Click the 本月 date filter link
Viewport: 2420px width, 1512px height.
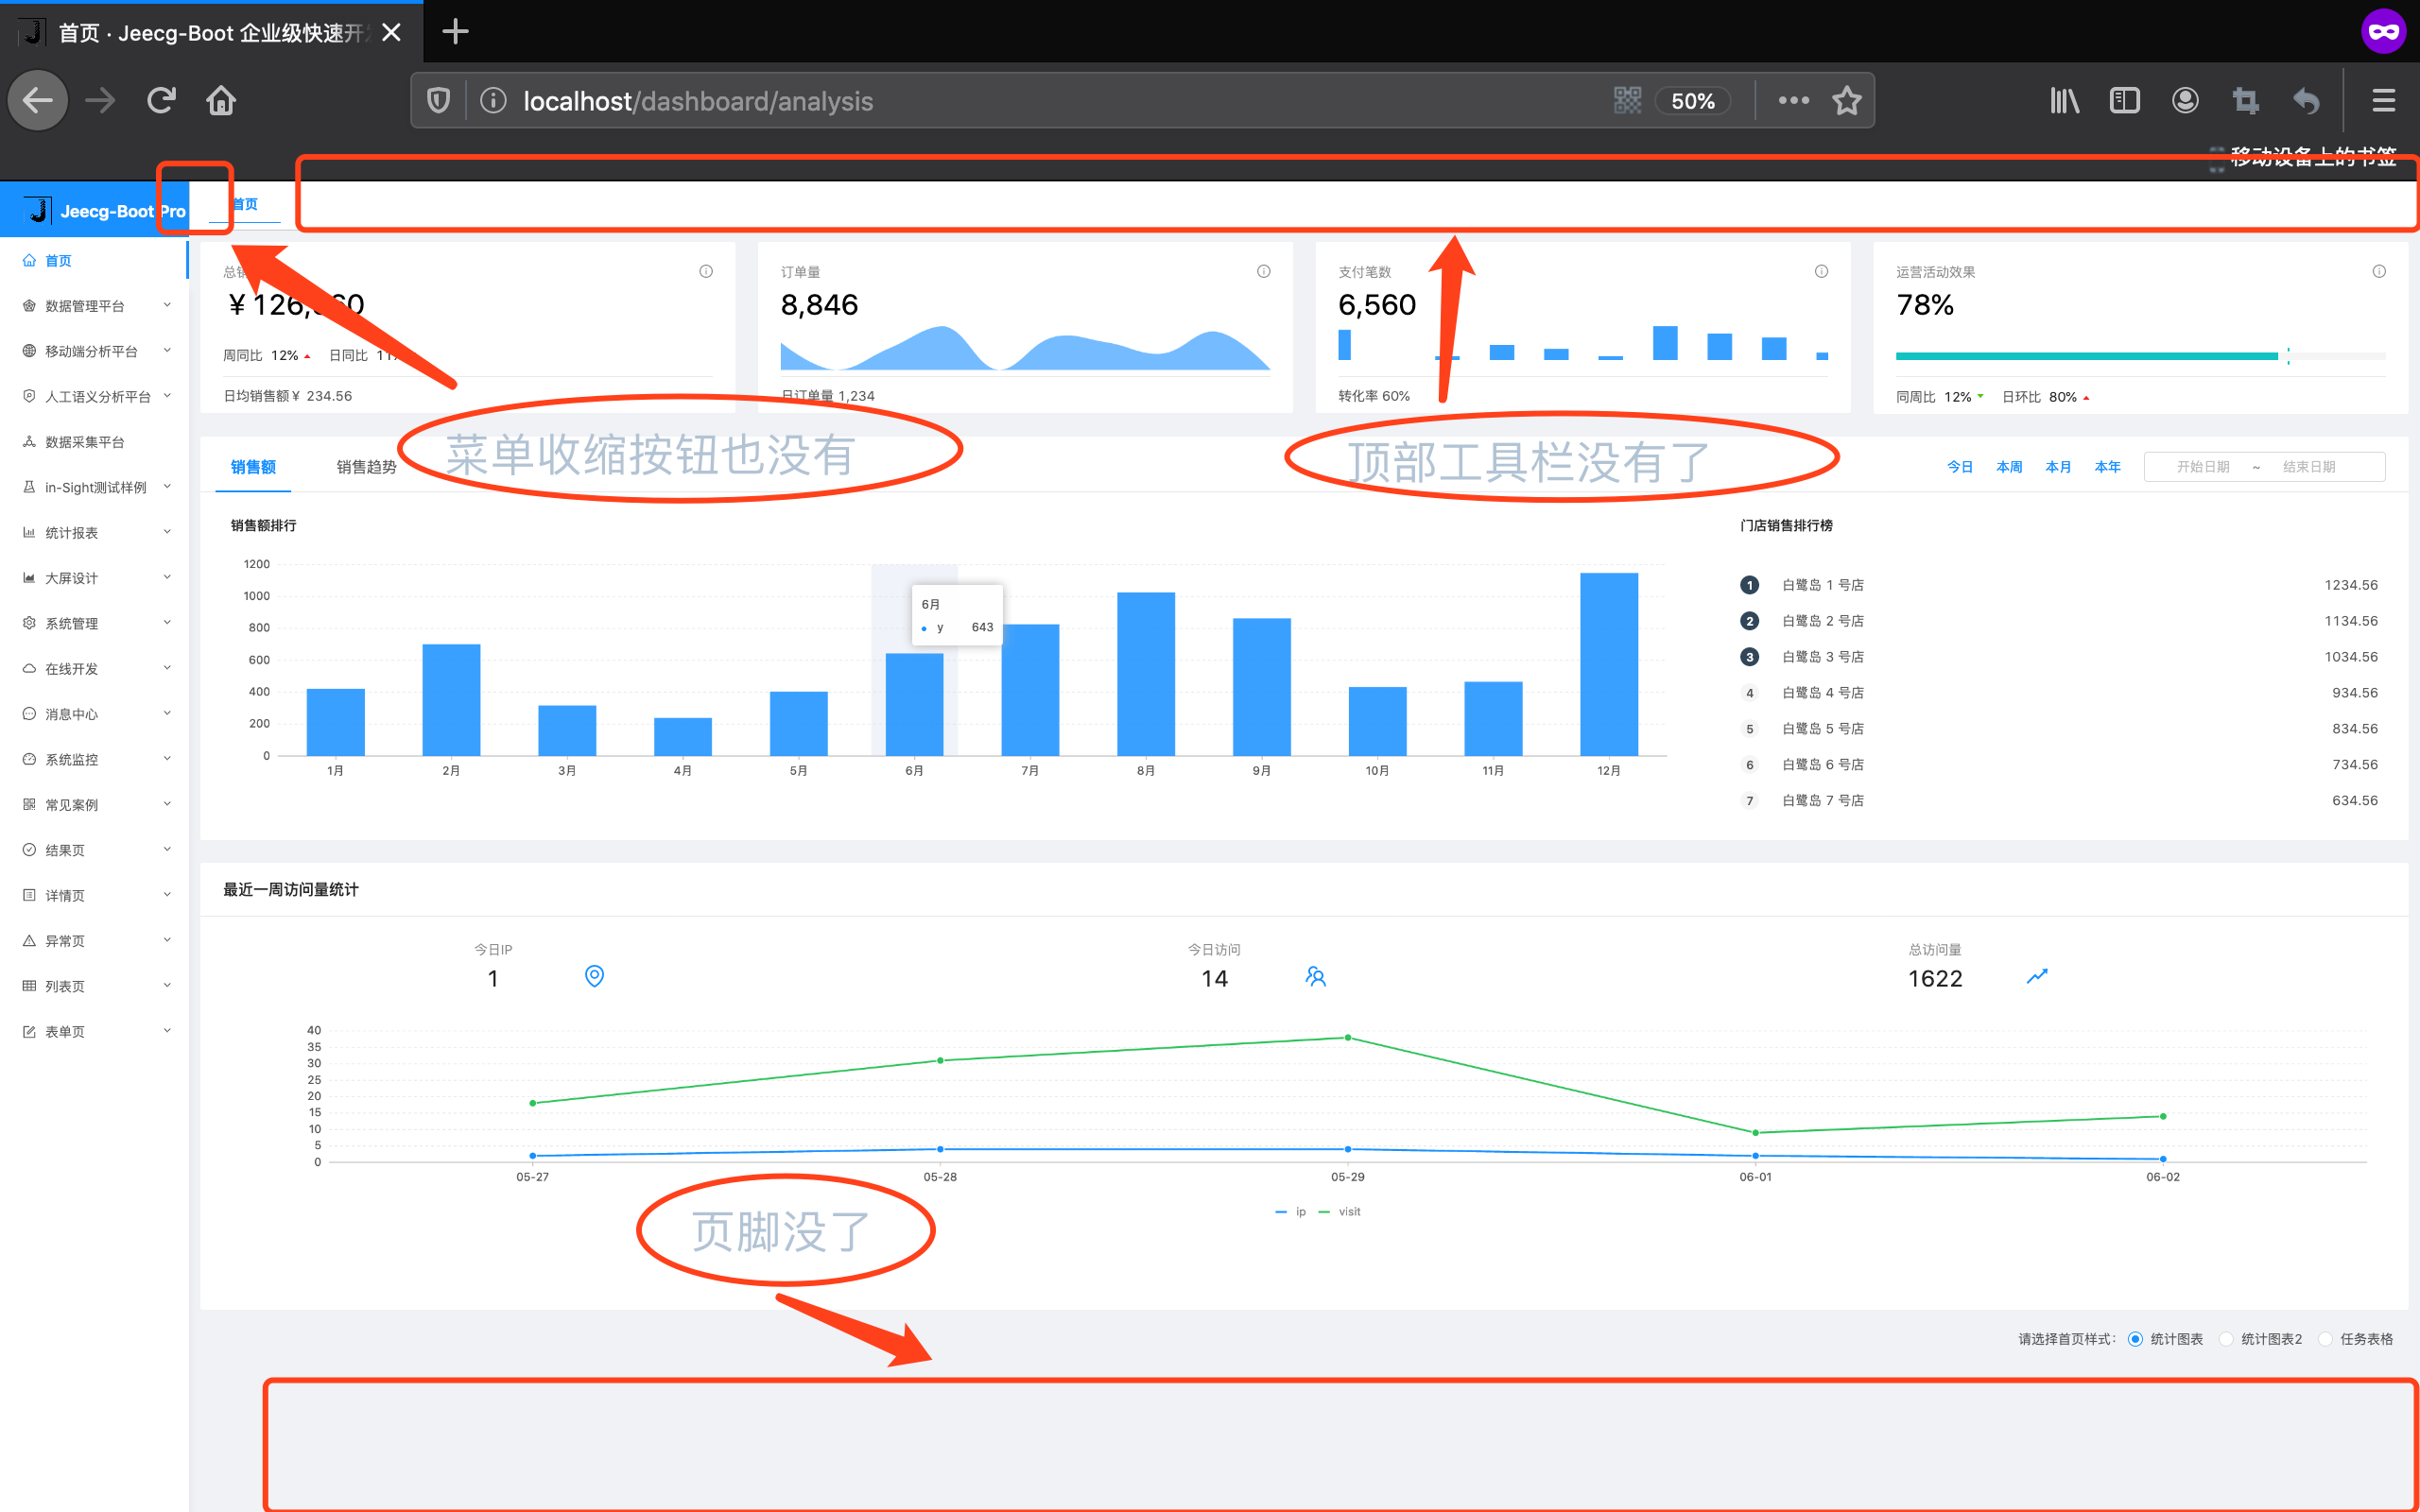click(2058, 467)
